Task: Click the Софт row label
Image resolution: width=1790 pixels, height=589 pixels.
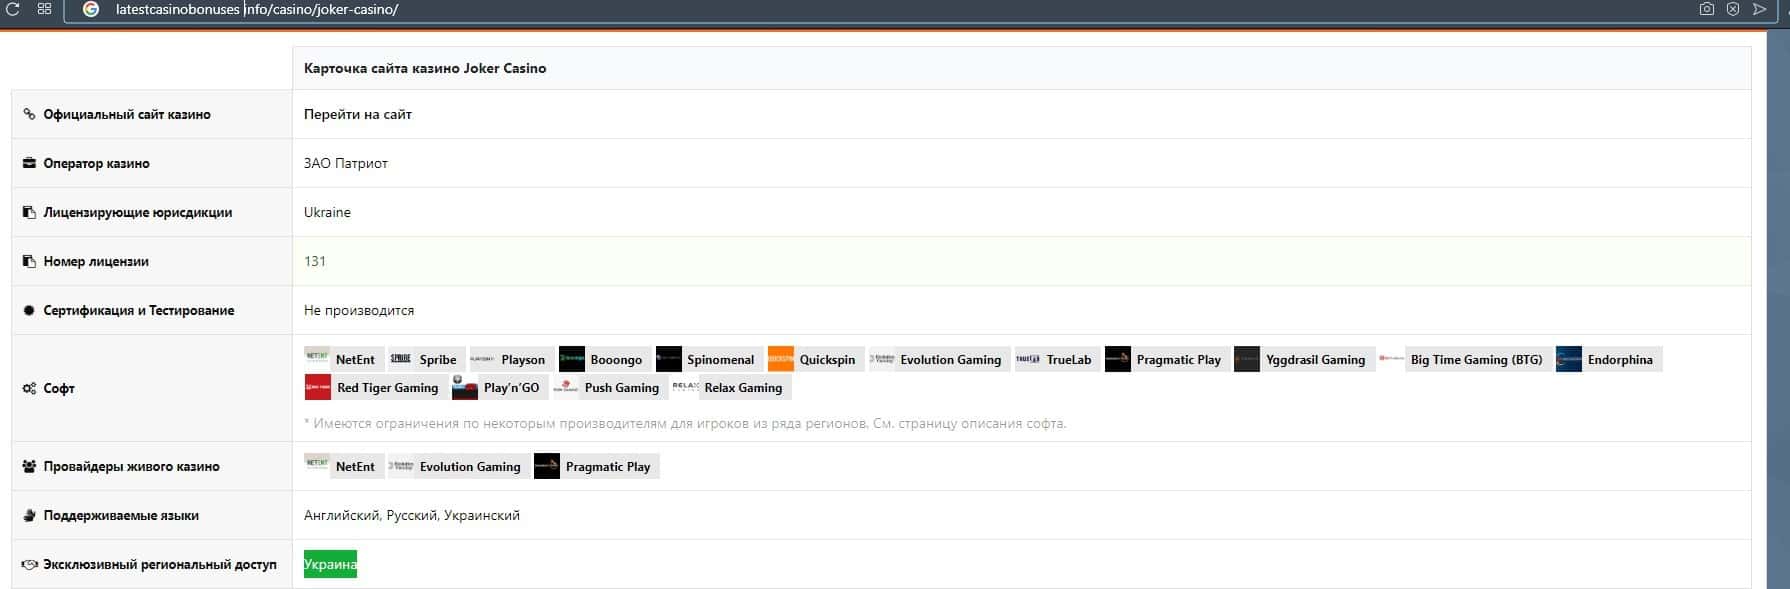Action: (x=59, y=388)
